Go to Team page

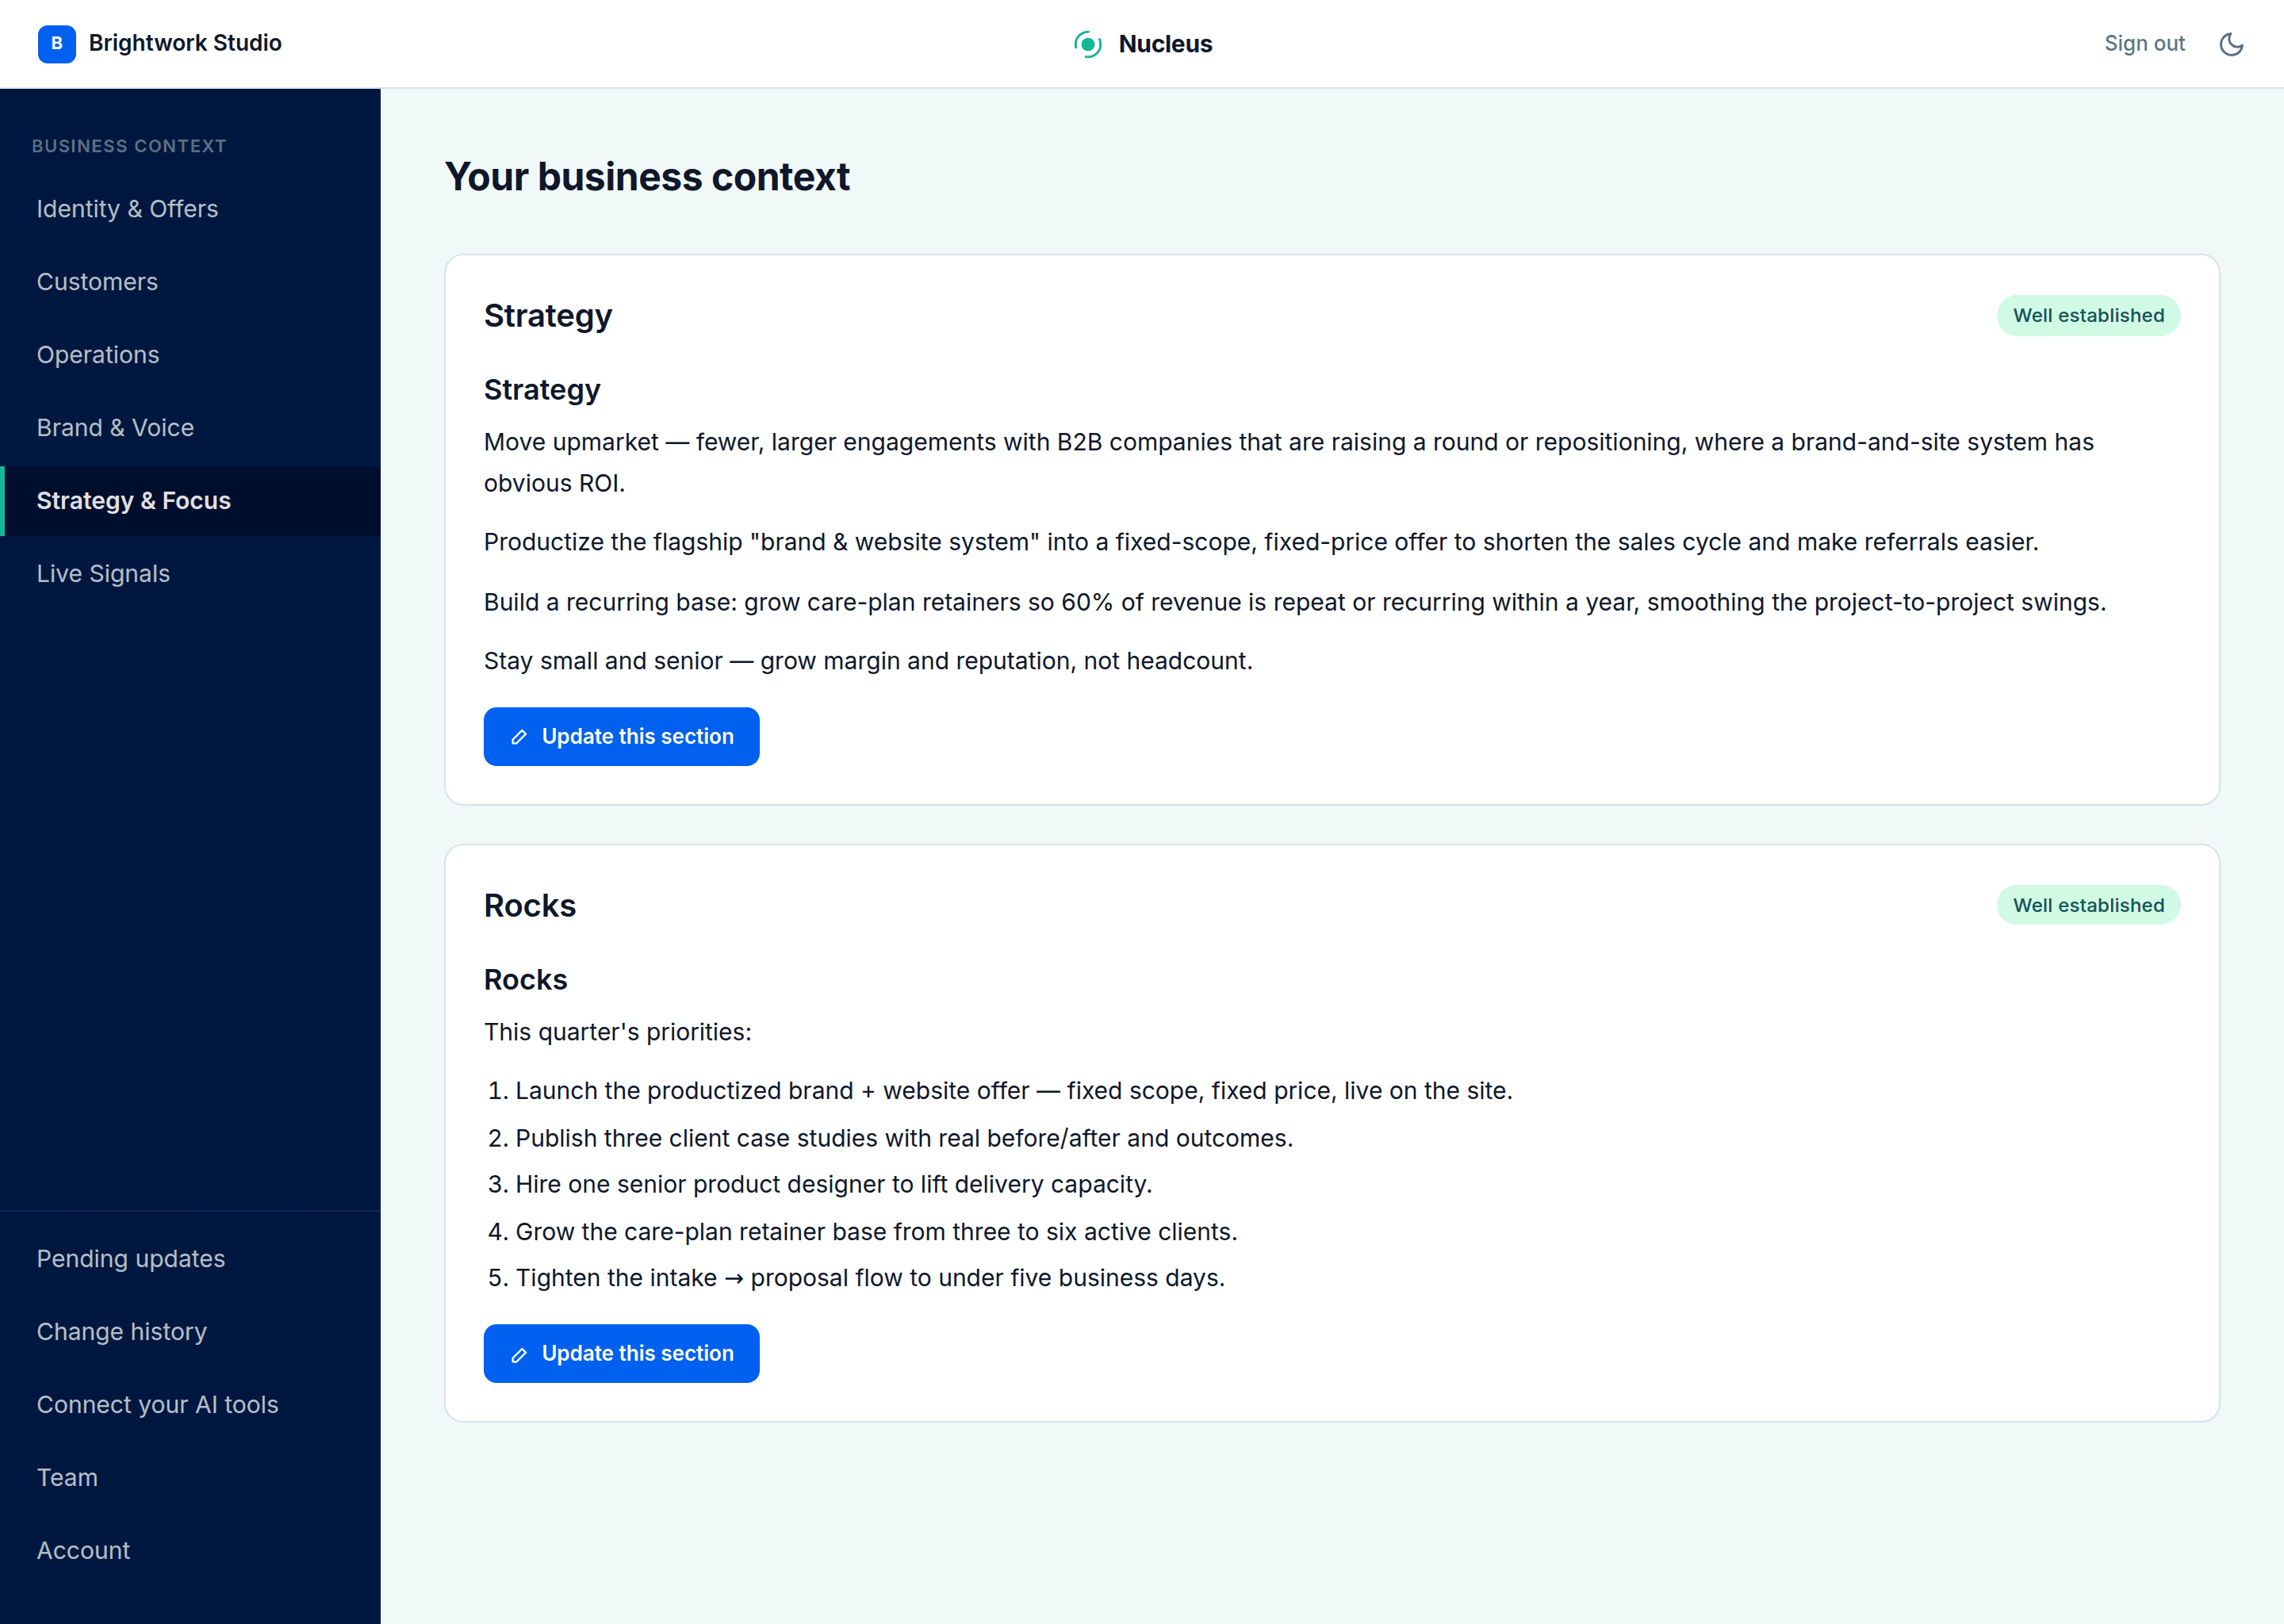(x=190, y=1478)
